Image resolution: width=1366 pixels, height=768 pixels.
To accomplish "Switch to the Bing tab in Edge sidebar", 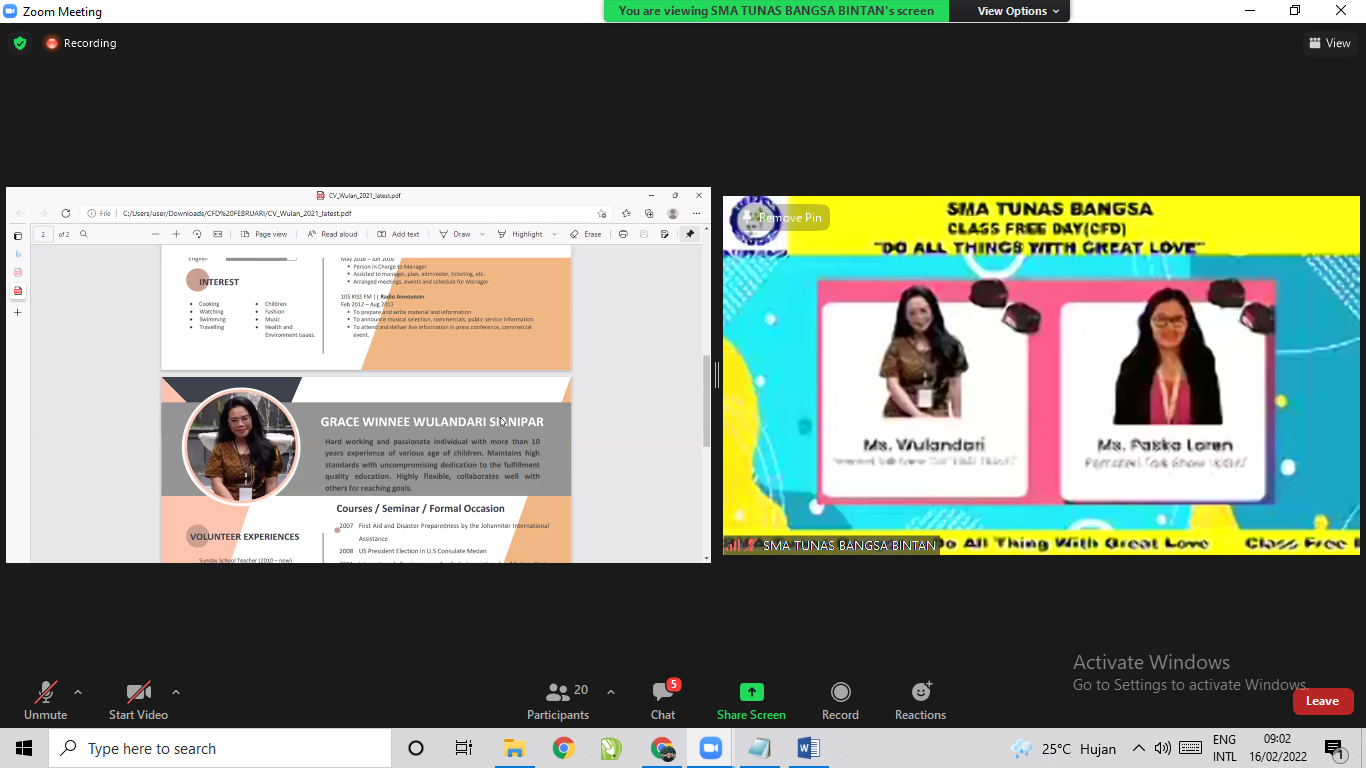I will click(17, 254).
